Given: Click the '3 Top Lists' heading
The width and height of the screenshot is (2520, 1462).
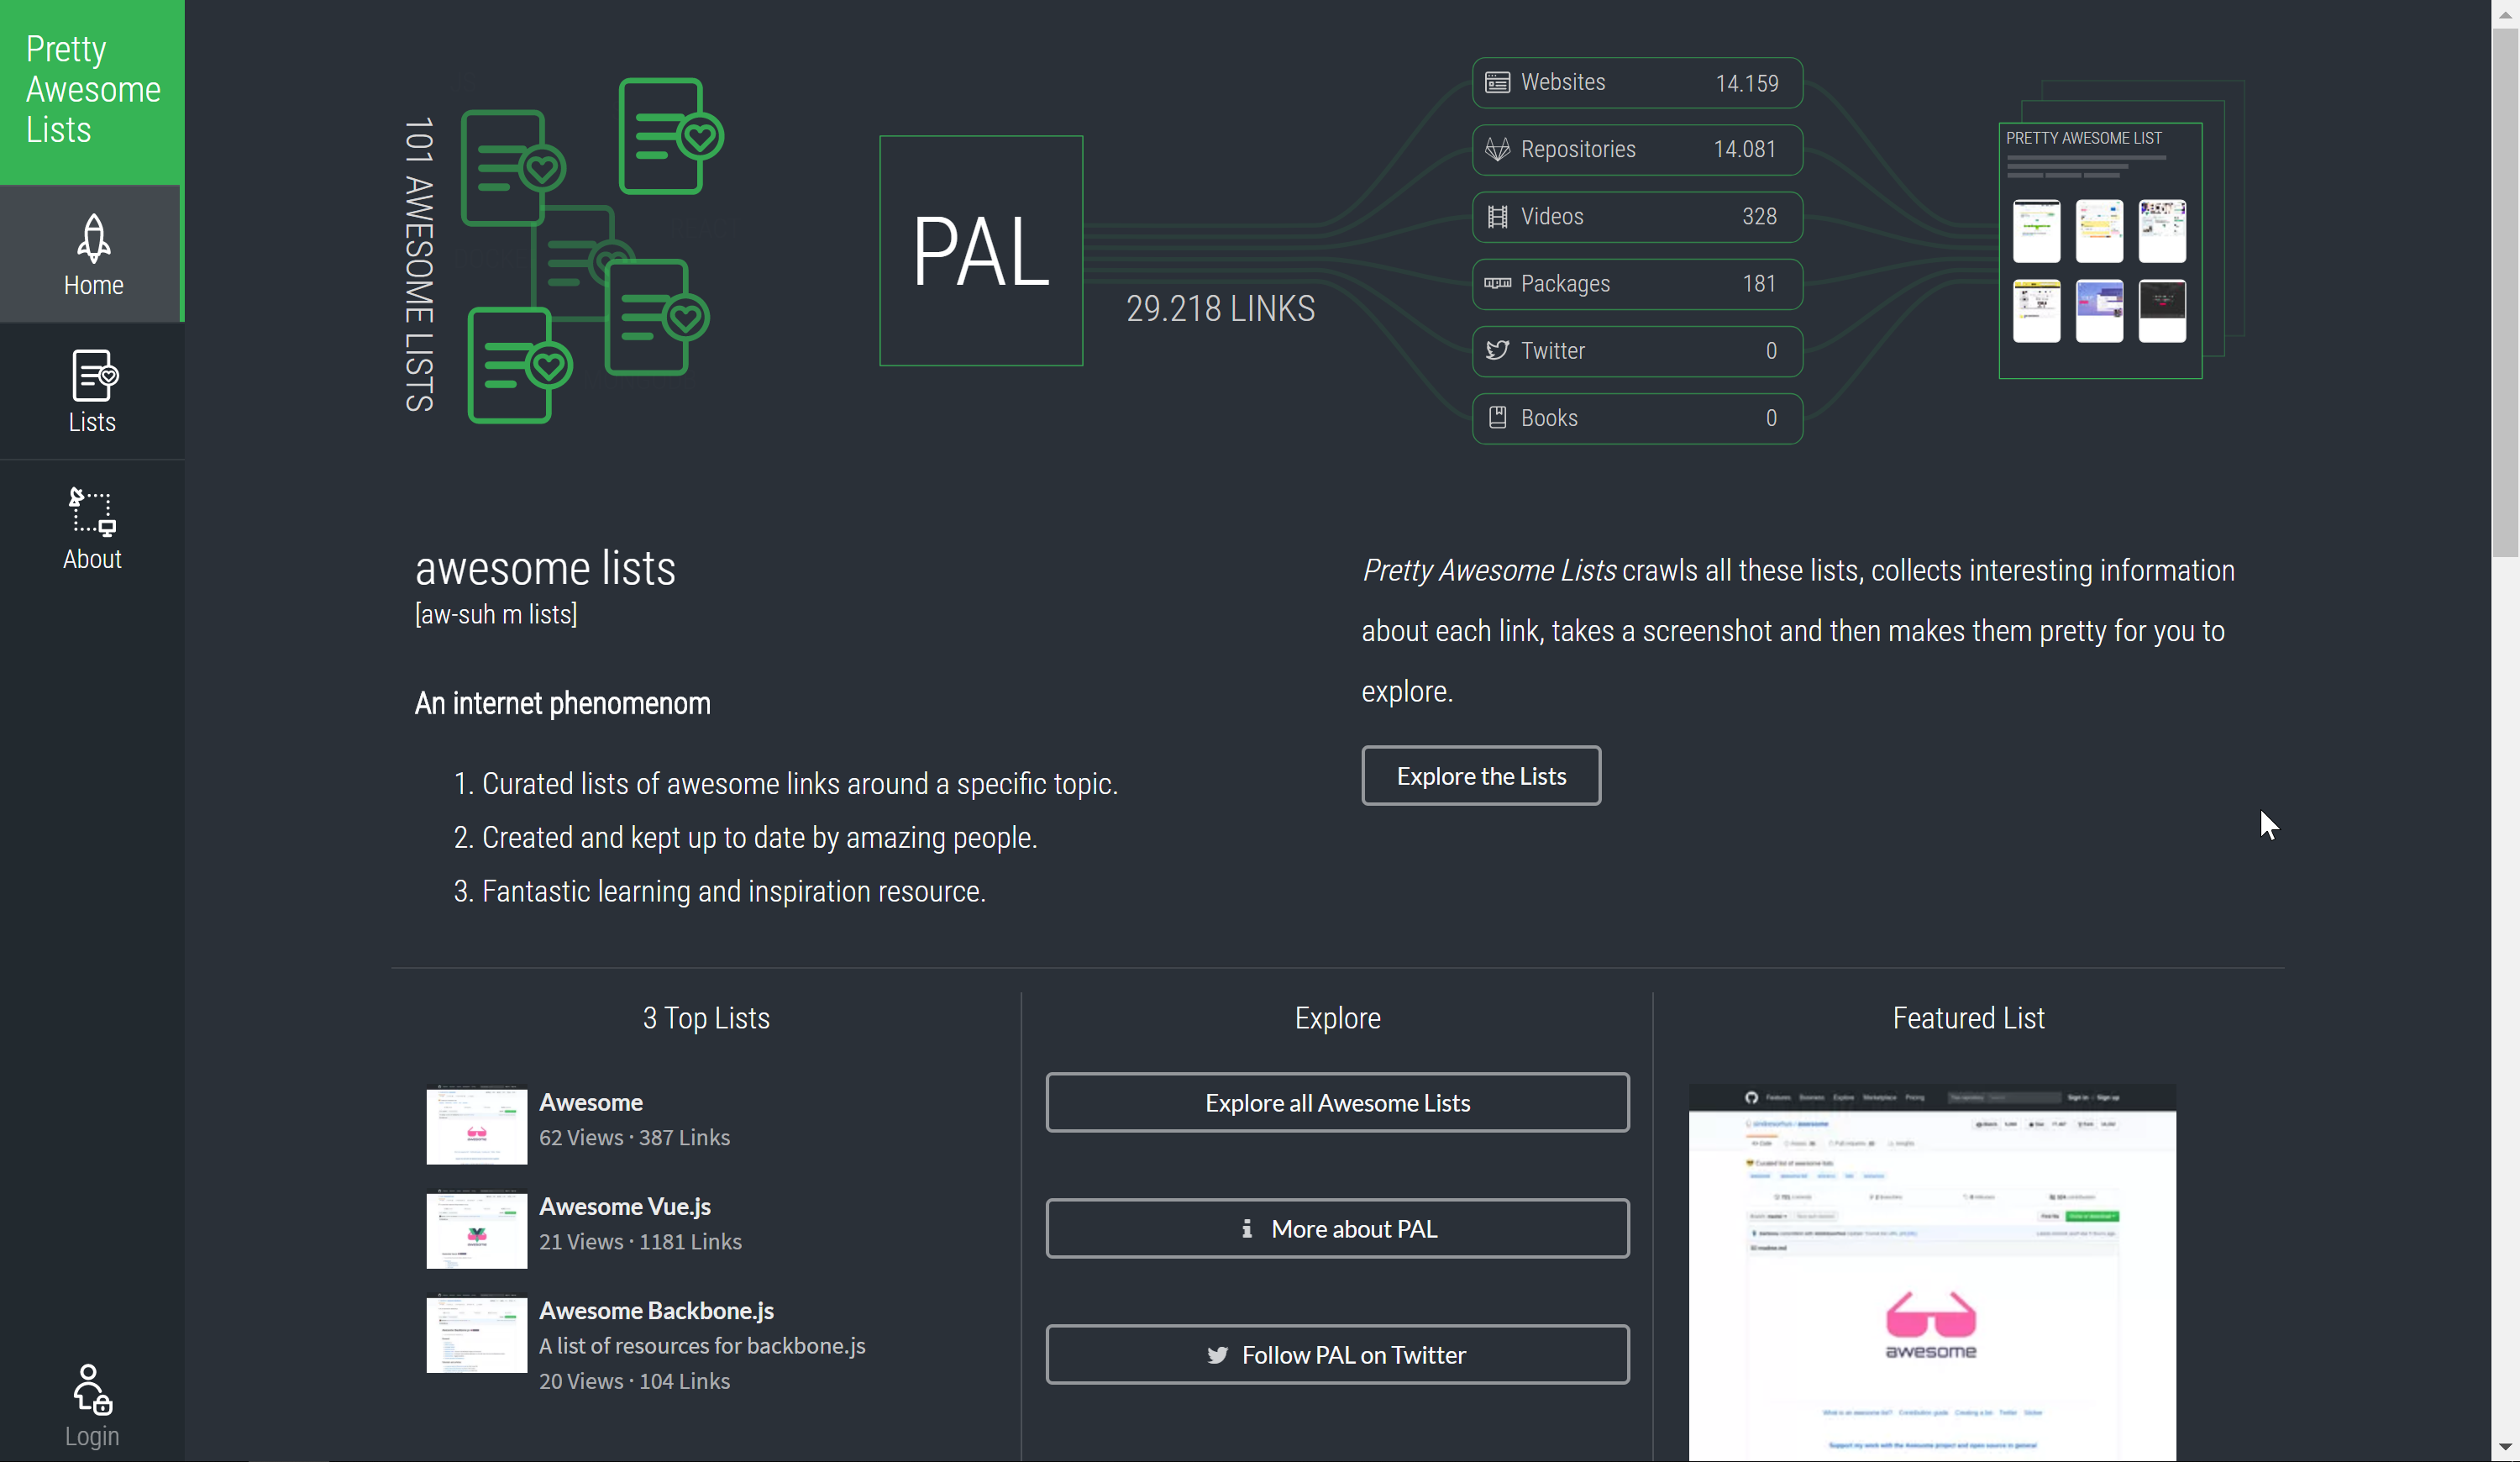Looking at the screenshot, I should [x=706, y=1018].
